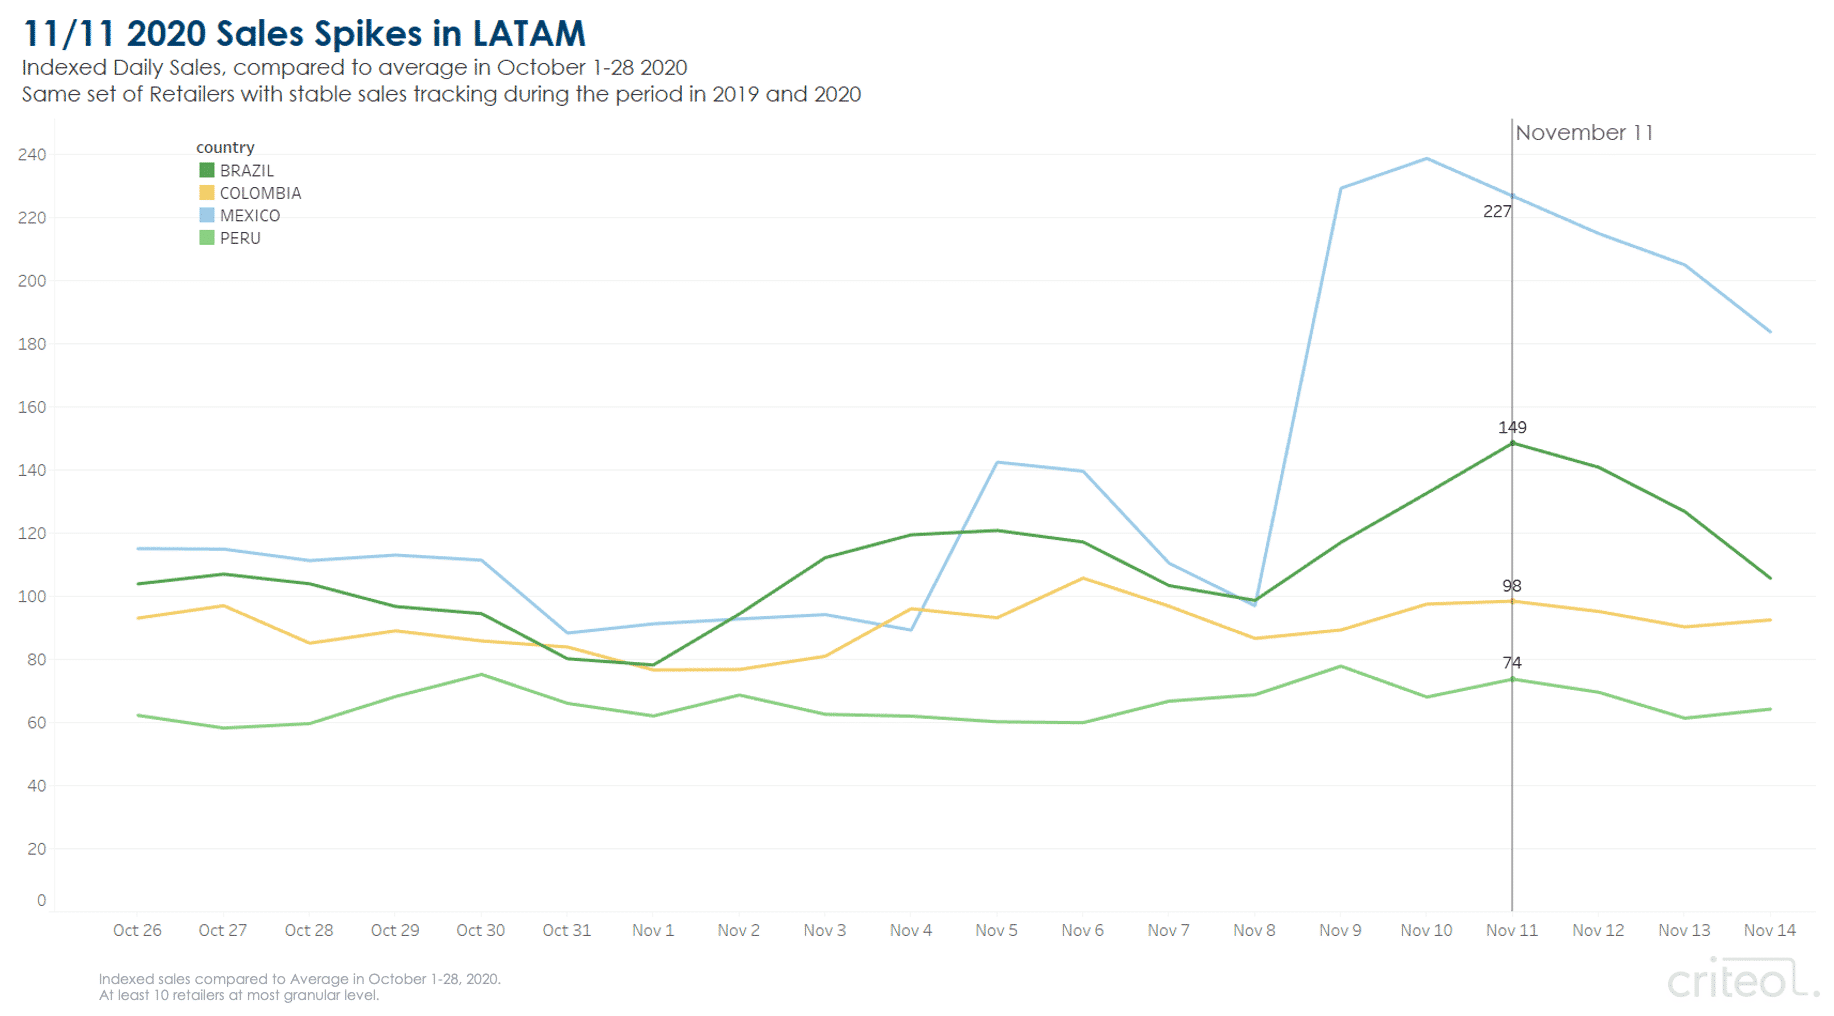Click the Brazil line low point at Nov 1
The width and height of the screenshot is (1834, 1016).
(x=653, y=665)
